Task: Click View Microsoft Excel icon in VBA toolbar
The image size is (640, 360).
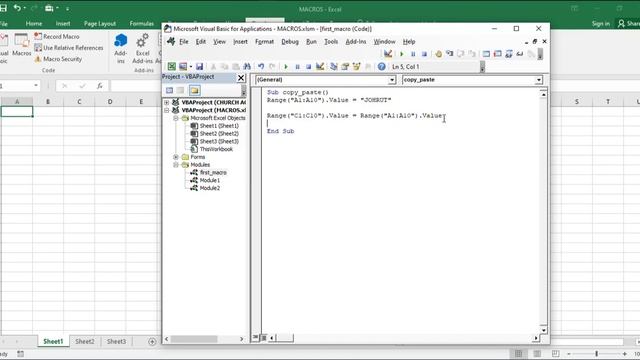Action: 171,67
